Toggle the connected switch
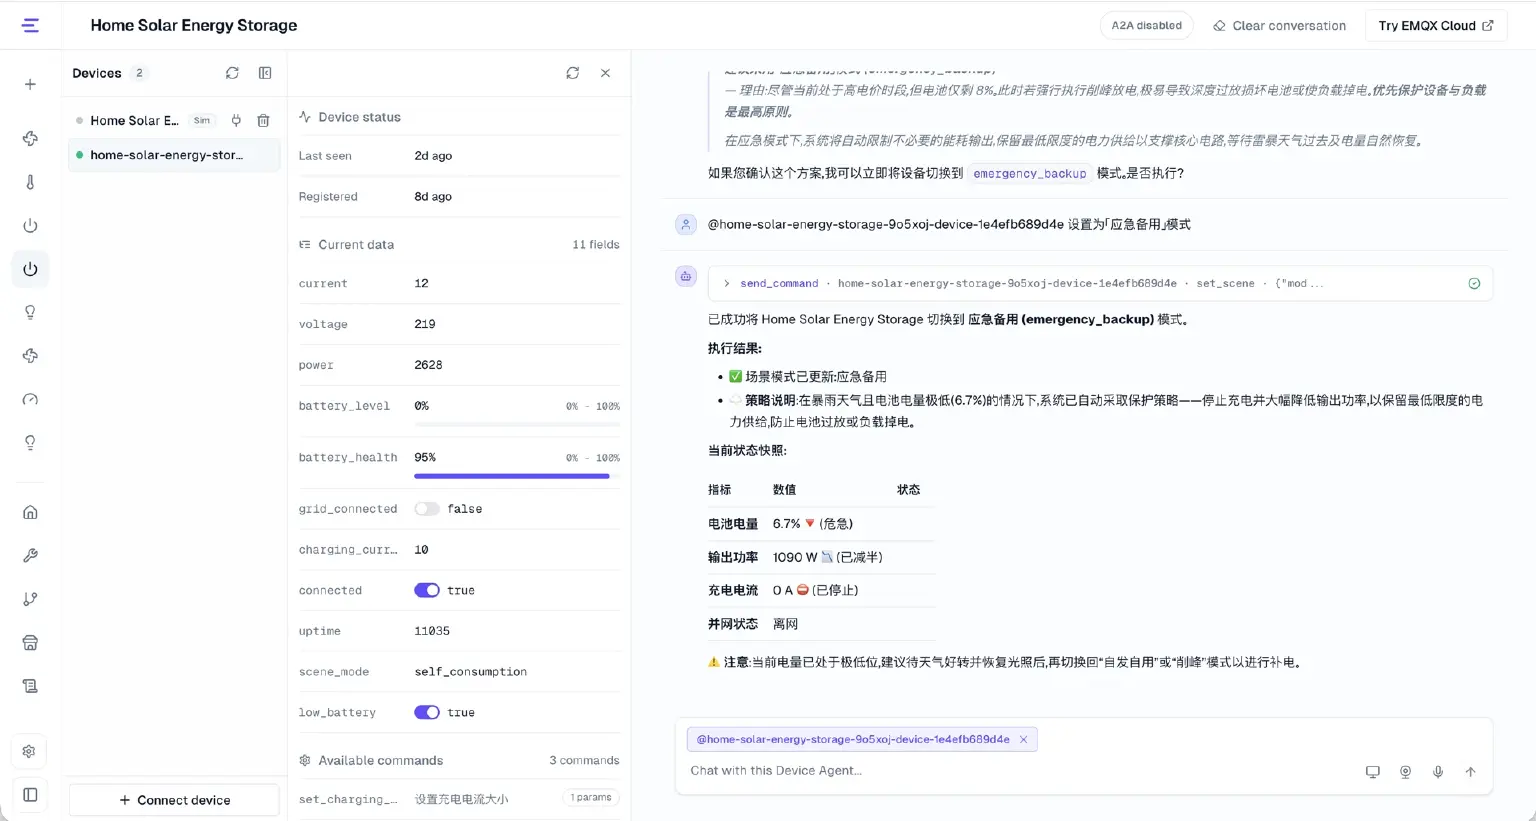Screen dimensions: 1536x821 pyautogui.click(x=427, y=590)
